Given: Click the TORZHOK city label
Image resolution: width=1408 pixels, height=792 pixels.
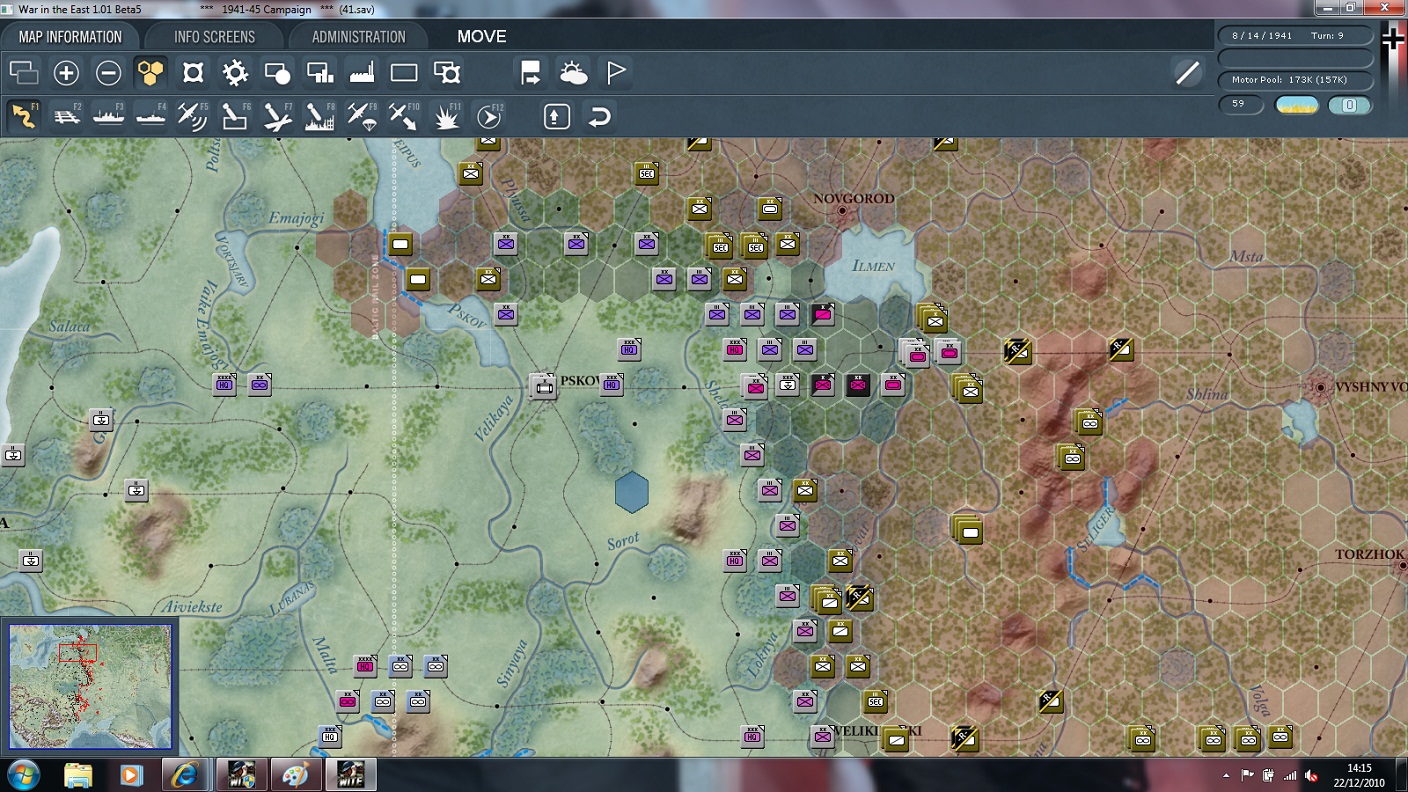Looking at the screenshot, I should (x=1370, y=554).
